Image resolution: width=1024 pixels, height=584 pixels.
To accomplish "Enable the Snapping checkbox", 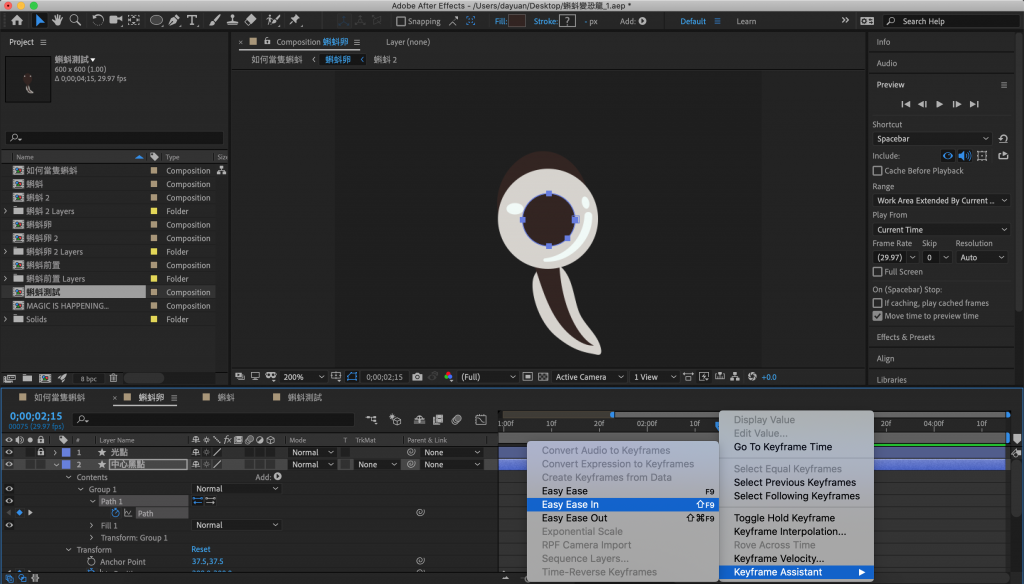I will click(400, 21).
